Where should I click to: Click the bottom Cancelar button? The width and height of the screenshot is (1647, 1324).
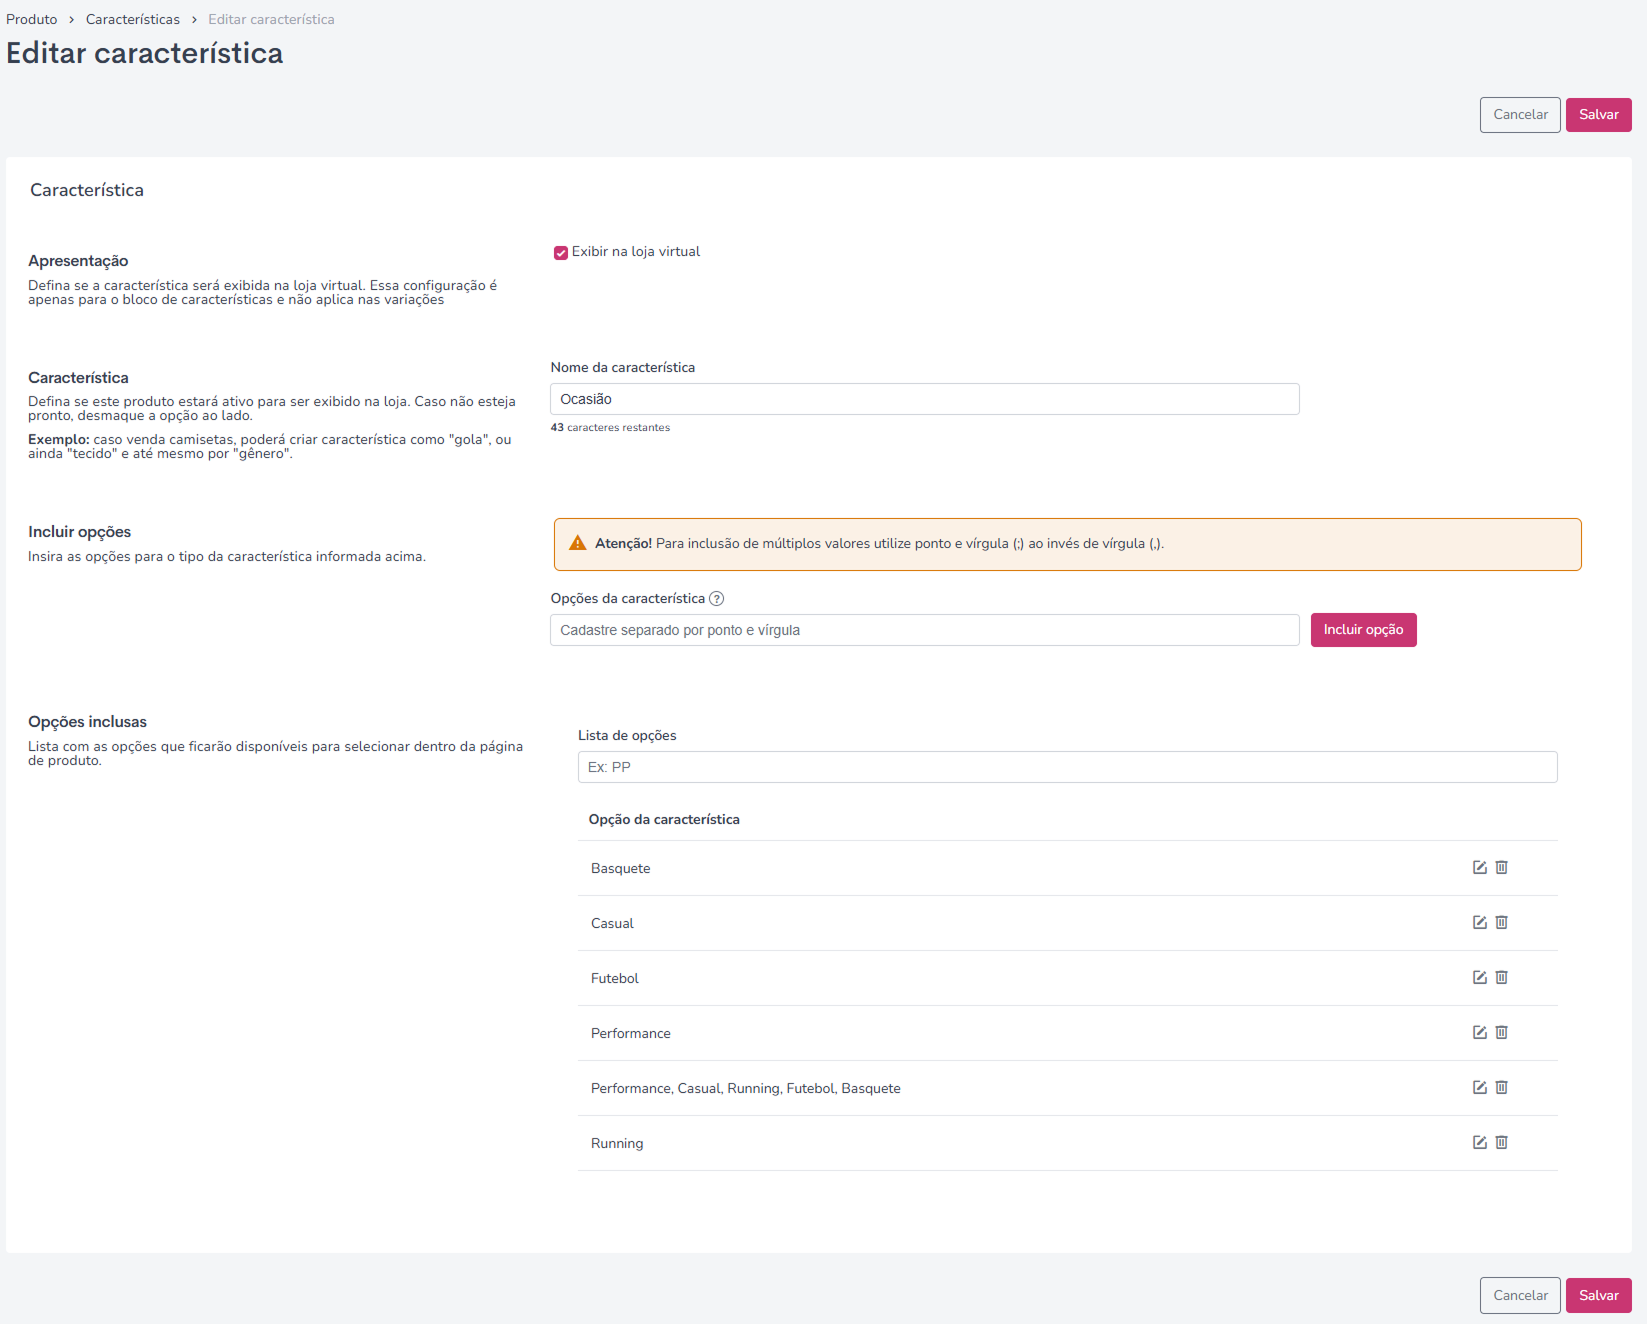[x=1520, y=1295]
